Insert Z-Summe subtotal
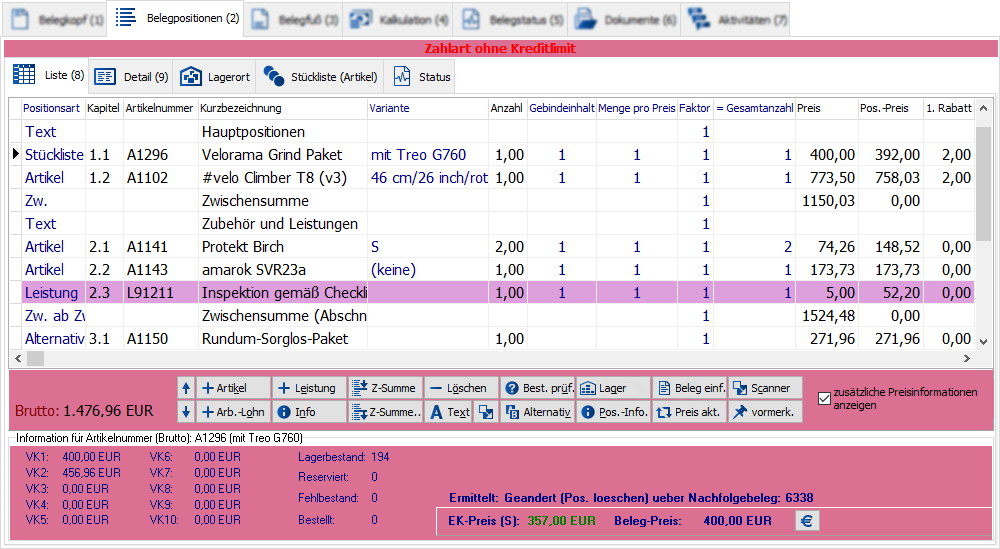Viewport: 1000px width, 549px height. (x=385, y=388)
